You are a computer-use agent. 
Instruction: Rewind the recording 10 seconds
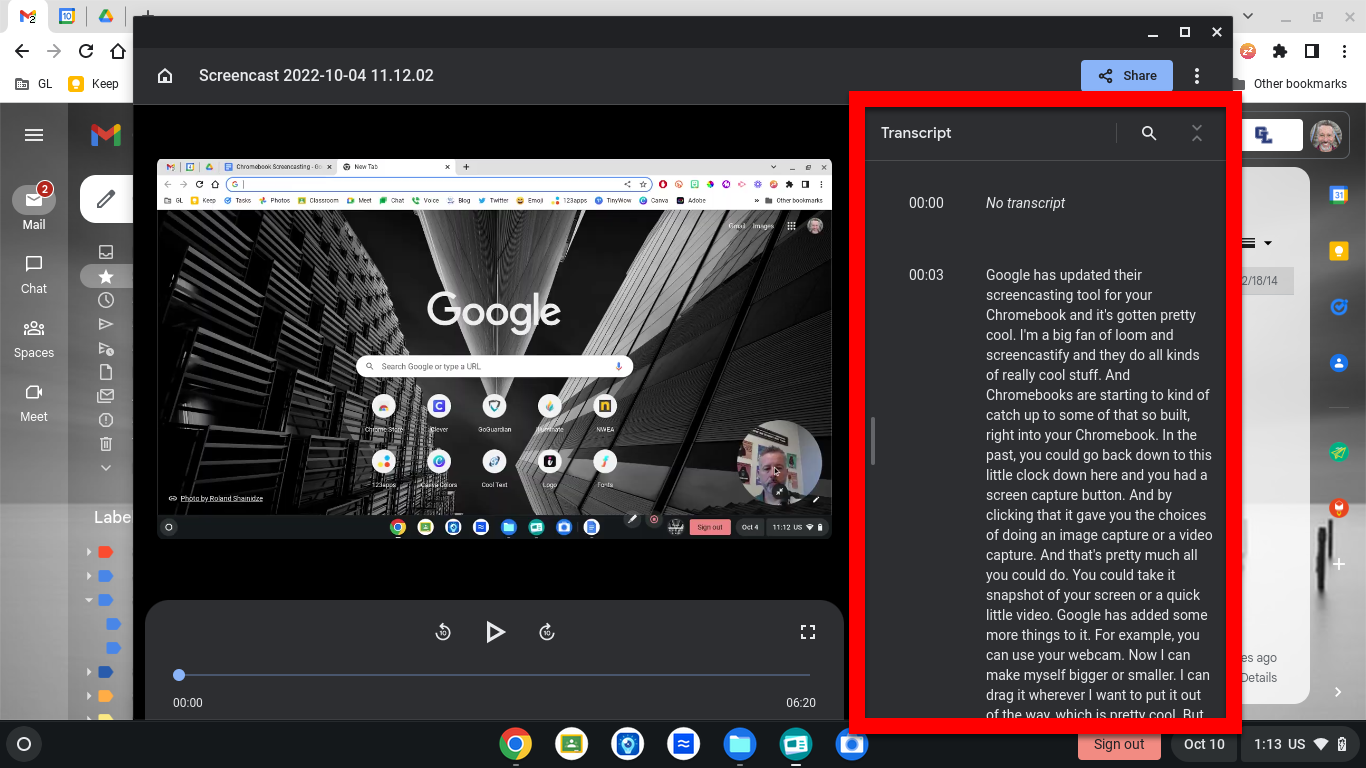tap(443, 632)
